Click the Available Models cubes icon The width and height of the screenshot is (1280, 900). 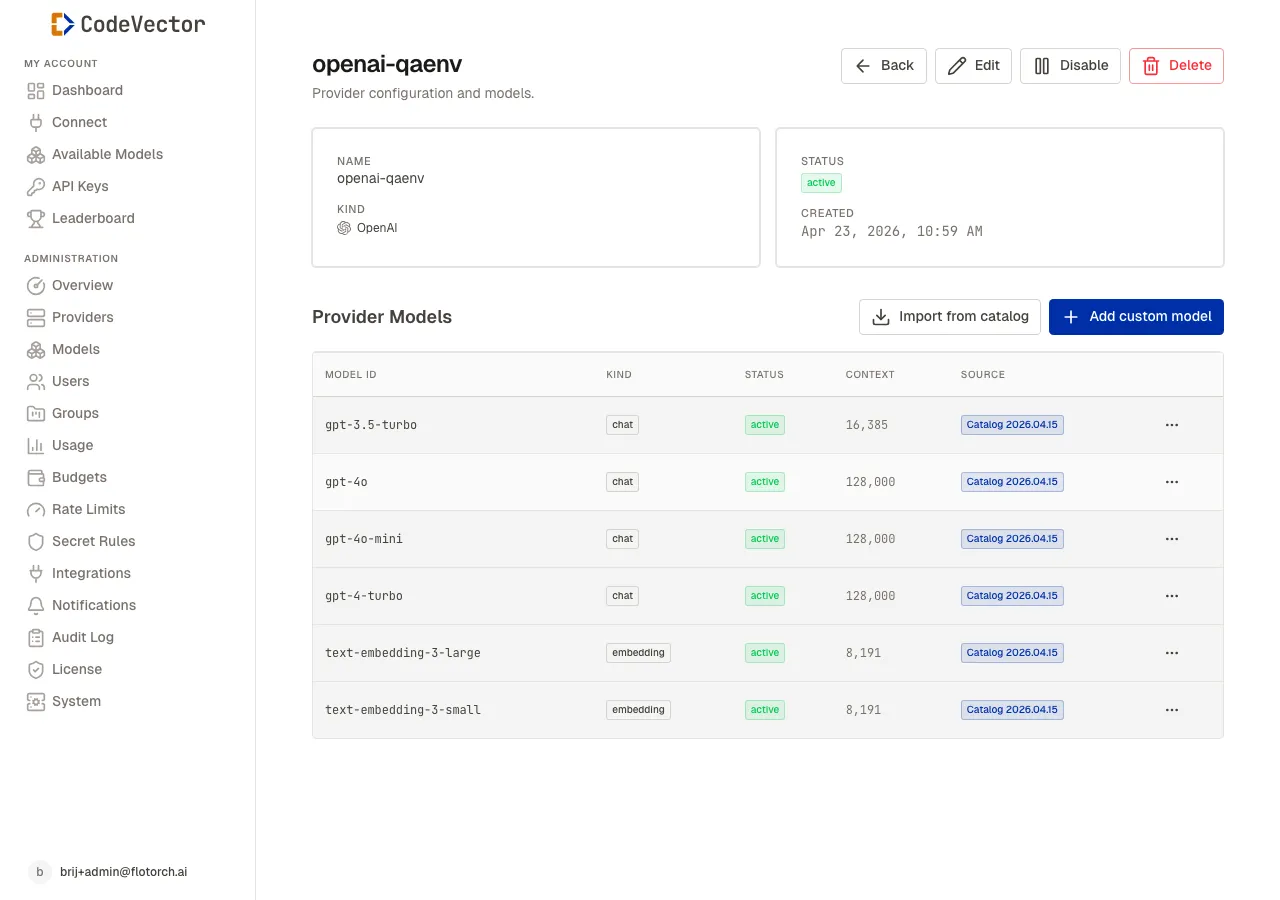pos(36,155)
